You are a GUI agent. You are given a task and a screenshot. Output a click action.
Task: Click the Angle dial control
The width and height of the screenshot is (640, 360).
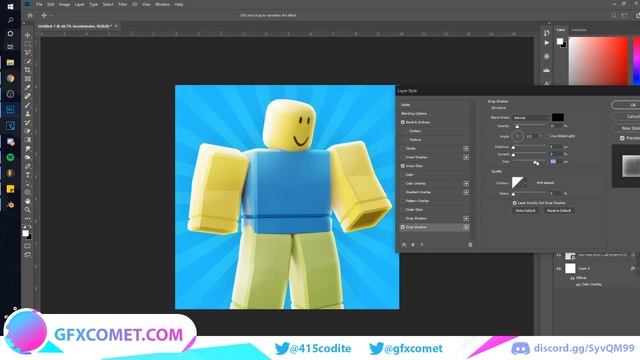coord(517,136)
